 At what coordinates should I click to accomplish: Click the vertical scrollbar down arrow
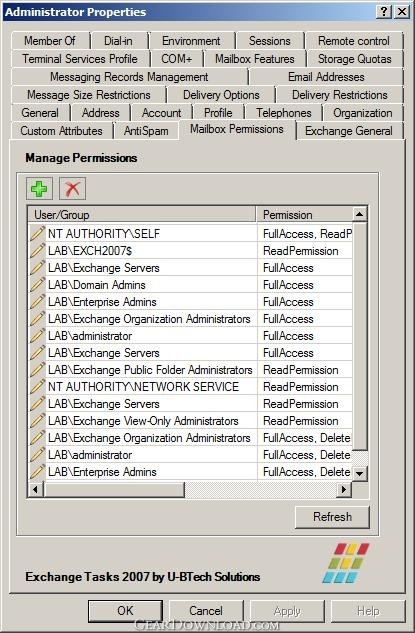pyautogui.click(x=359, y=473)
